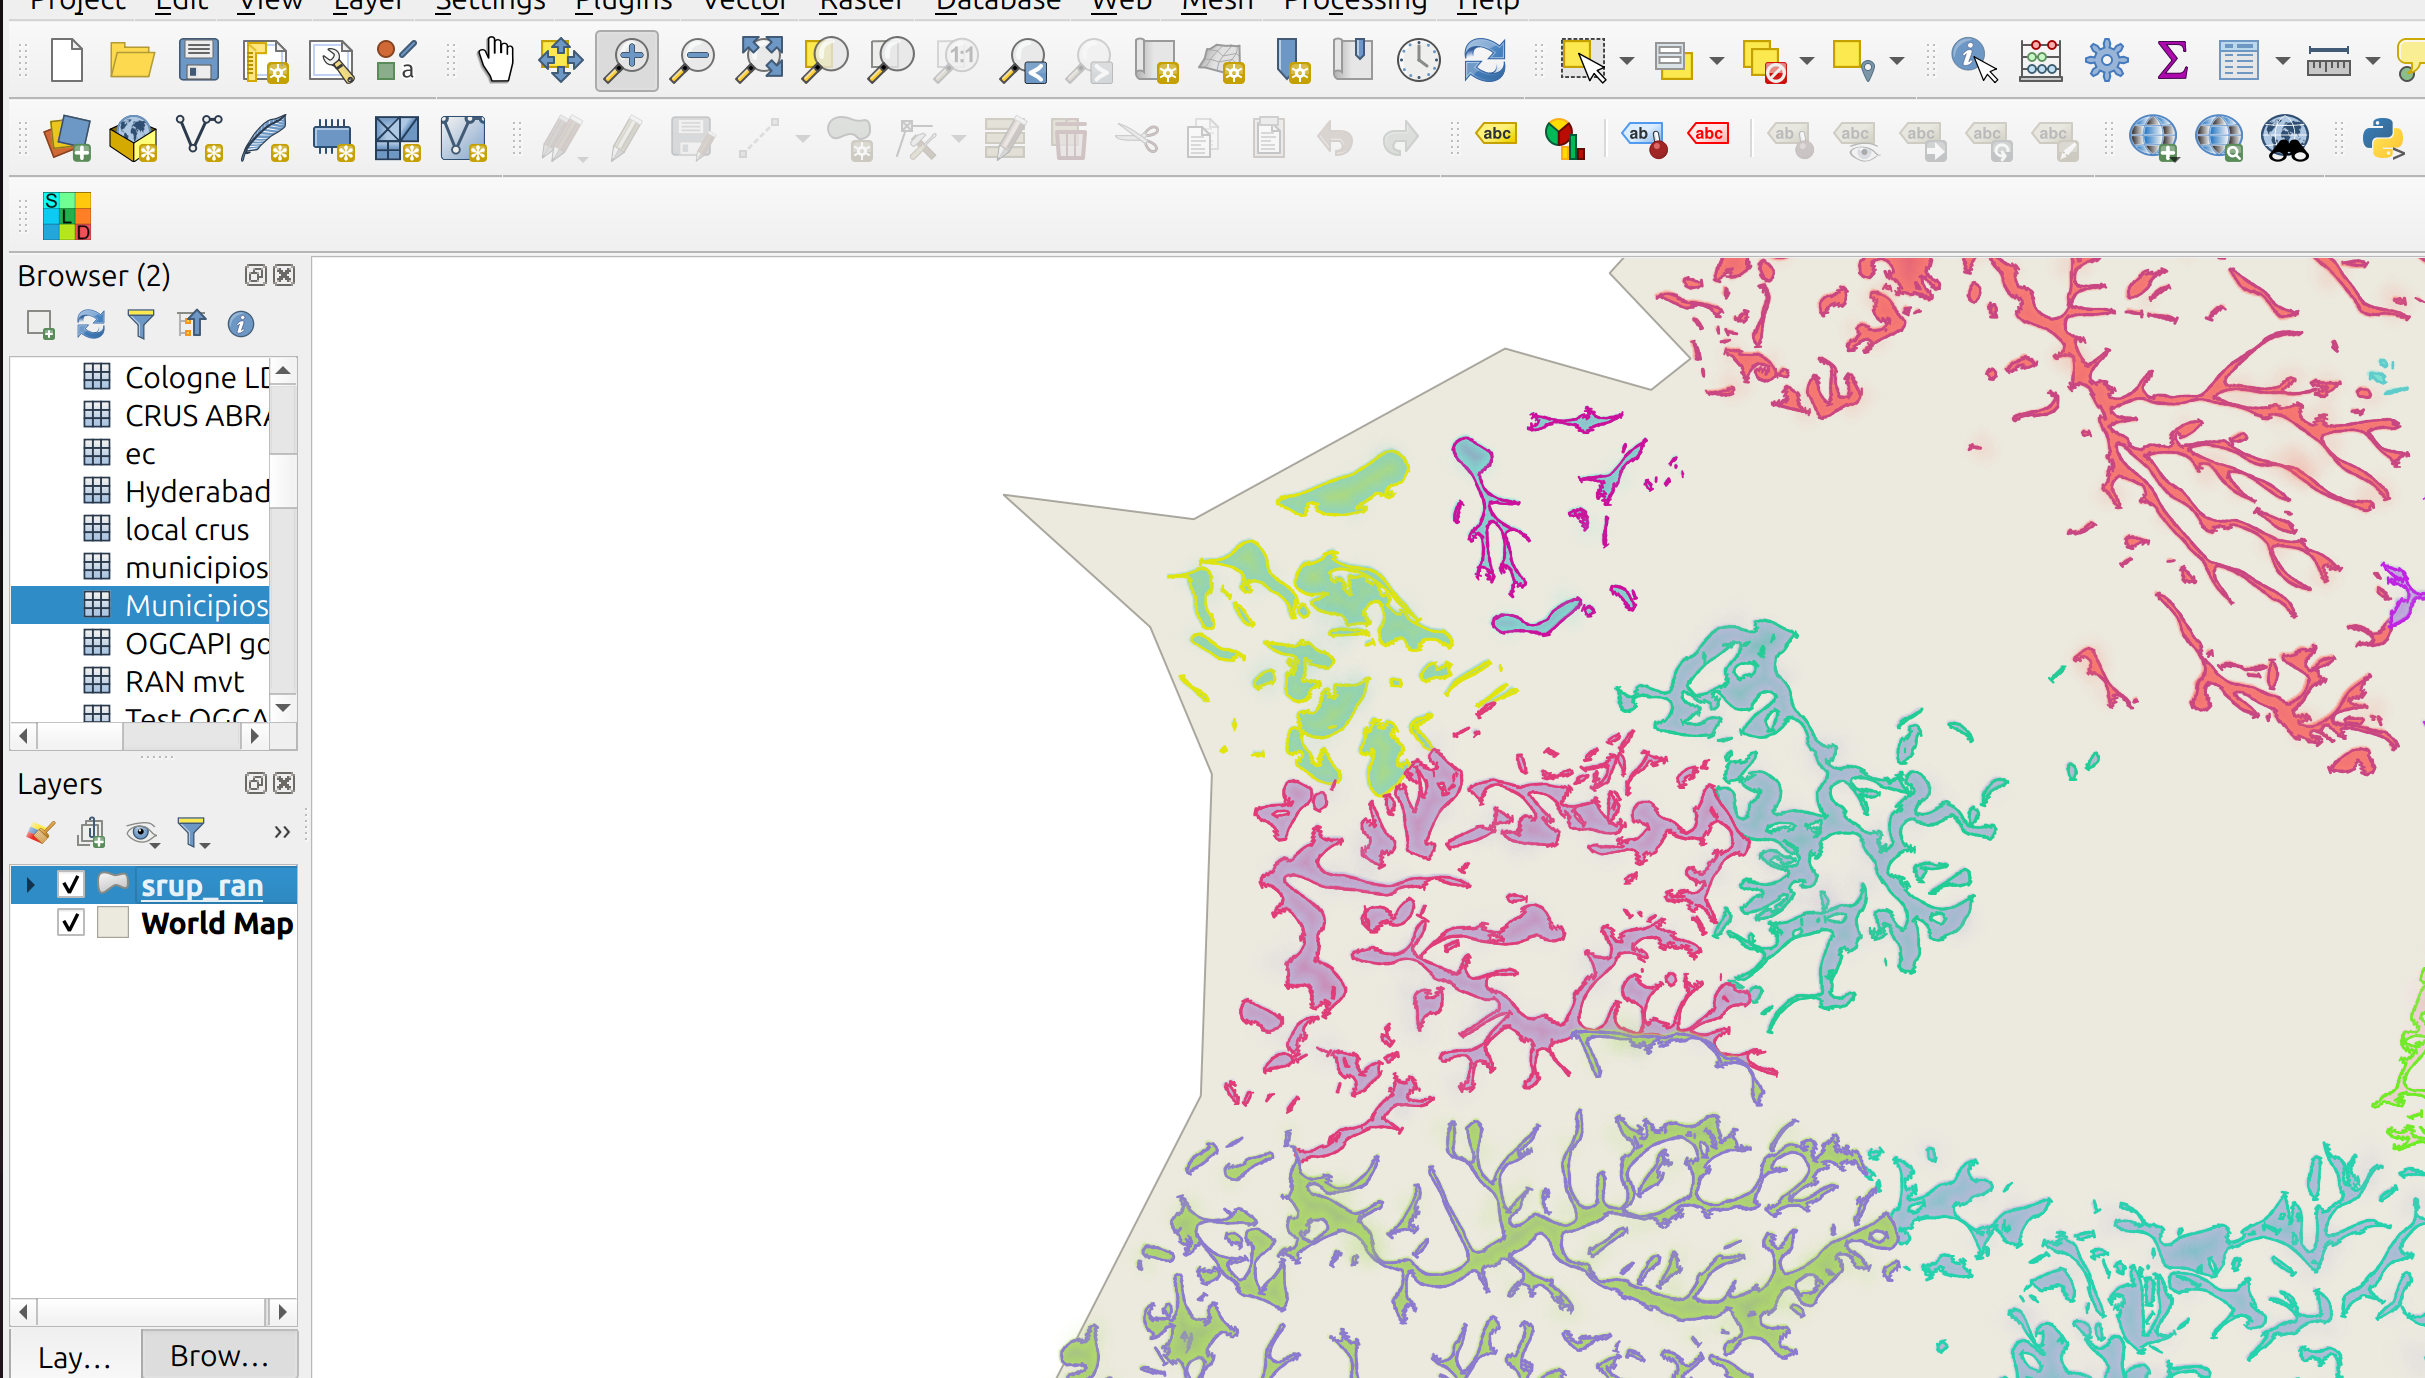Image resolution: width=2425 pixels, height=1378 pixels.
Task: Click the Zoom Full extent icon
Action: pyautogui.click(x=759, y=61)
